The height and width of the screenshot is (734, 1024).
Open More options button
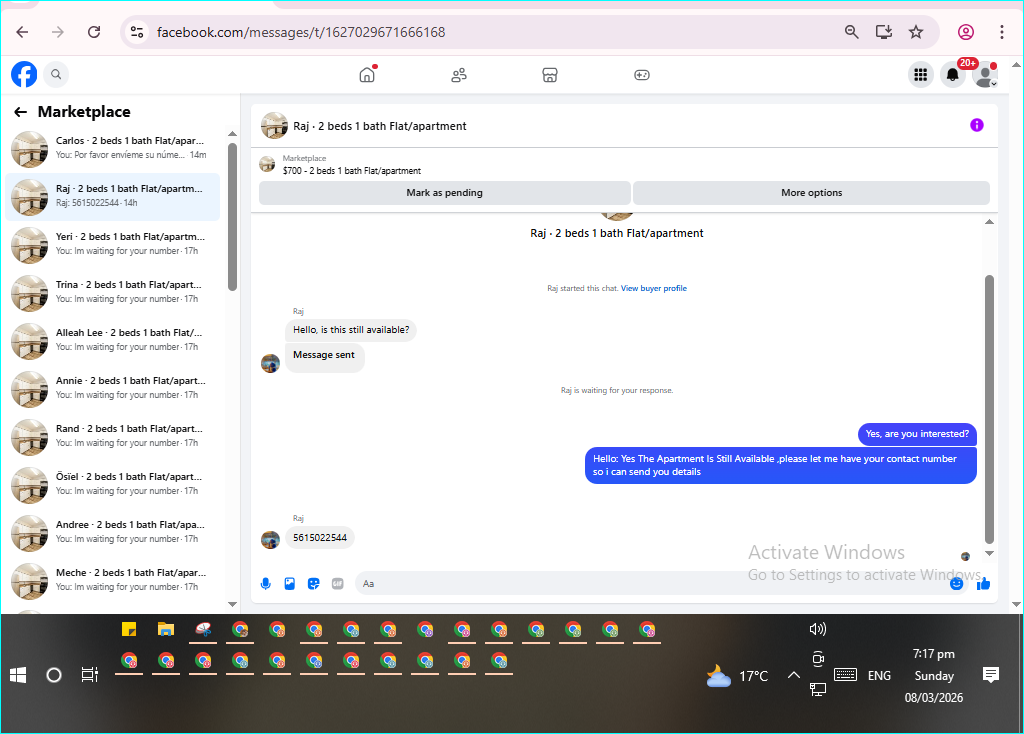[812, 193]
